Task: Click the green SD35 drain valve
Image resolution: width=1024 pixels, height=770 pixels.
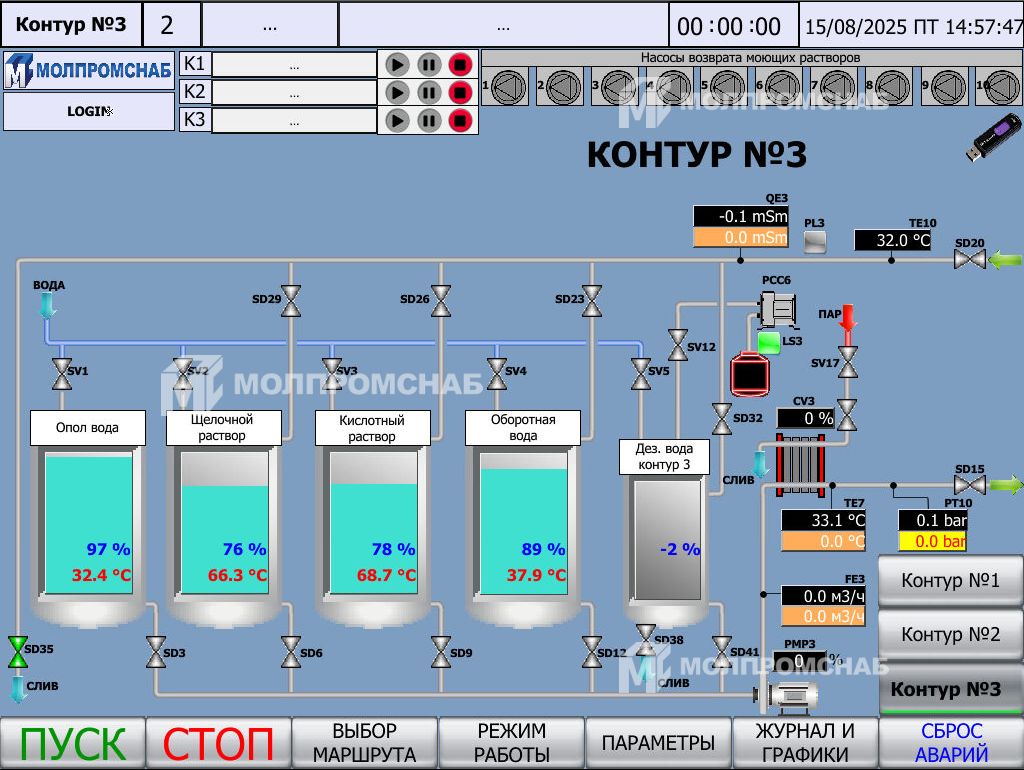Action: [17, 652]
